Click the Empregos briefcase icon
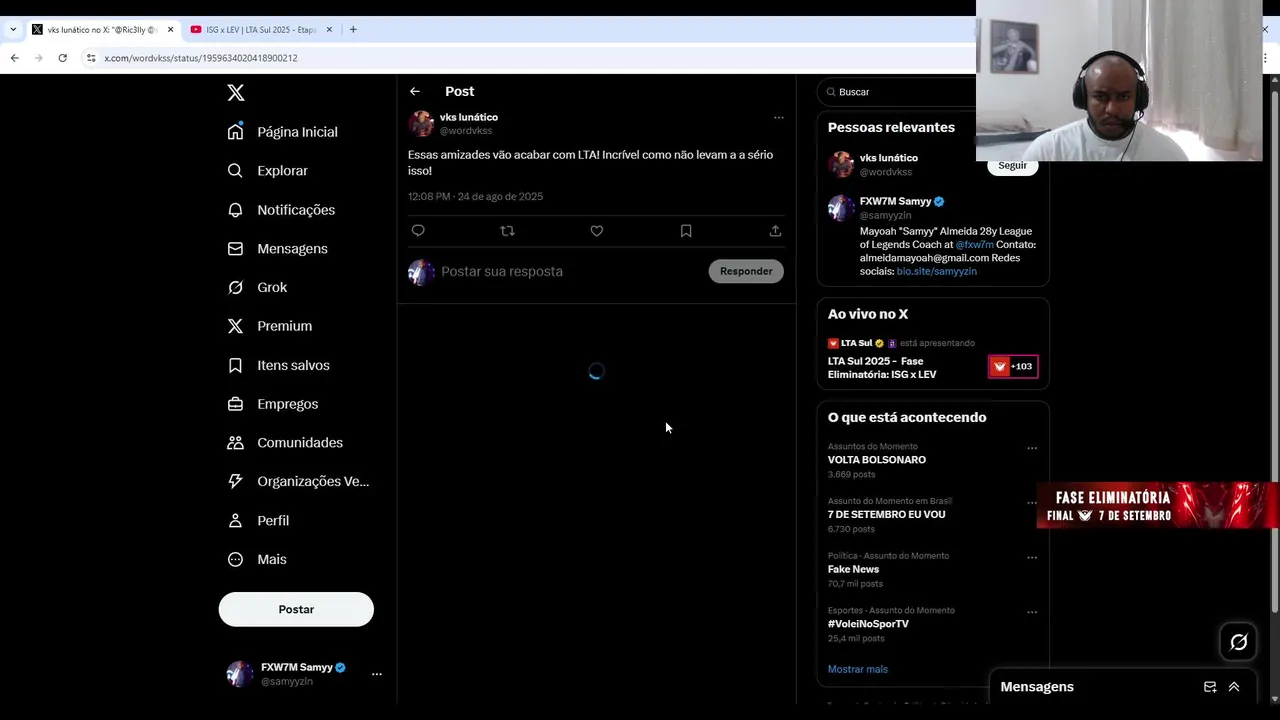1280x720 pixels. 235,404
